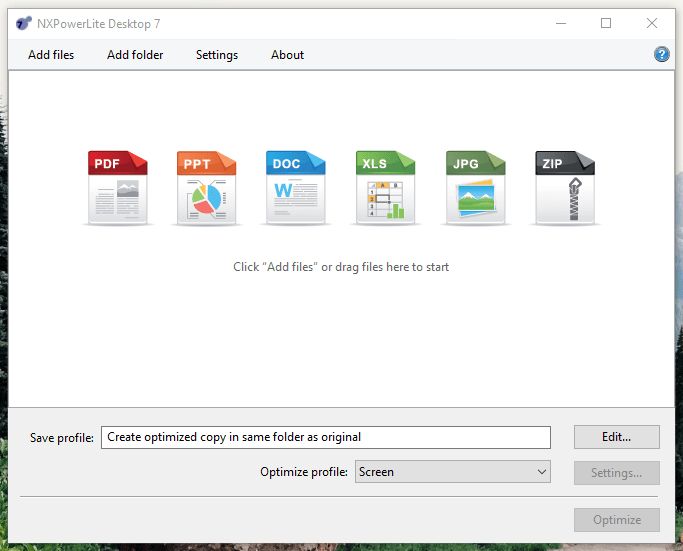
Task: Click the Edit... button for save profile
Action: (617, 437)
